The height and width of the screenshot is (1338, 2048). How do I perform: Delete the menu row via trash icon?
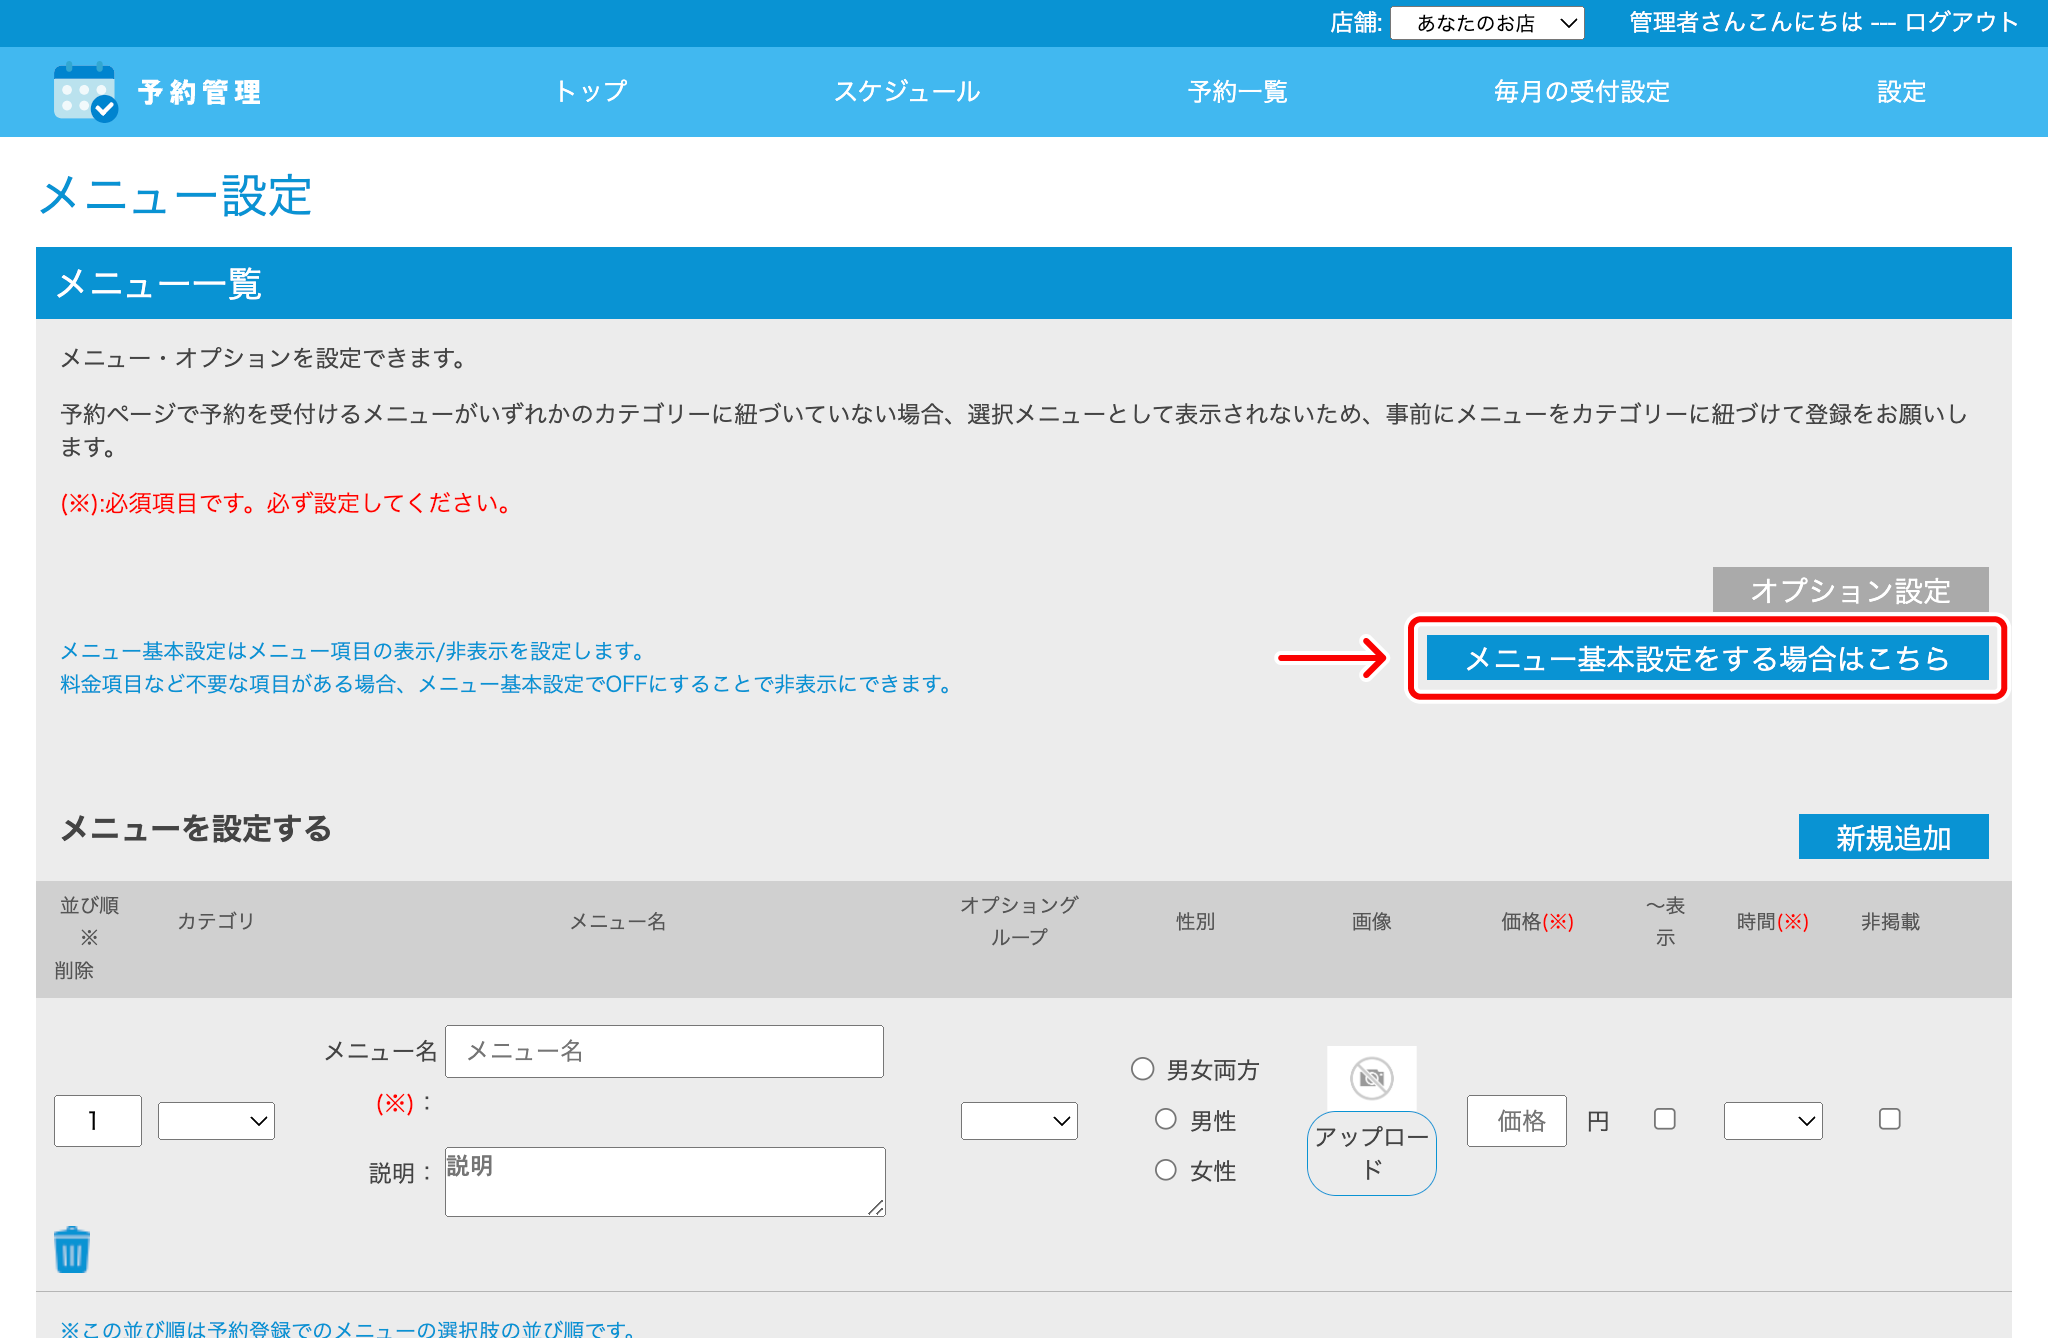70,1248
